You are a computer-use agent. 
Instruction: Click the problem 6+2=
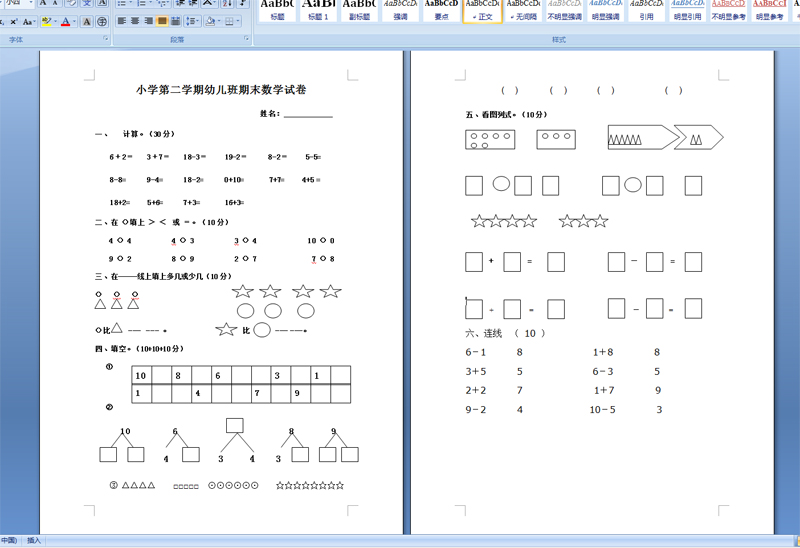click(120, 157)
